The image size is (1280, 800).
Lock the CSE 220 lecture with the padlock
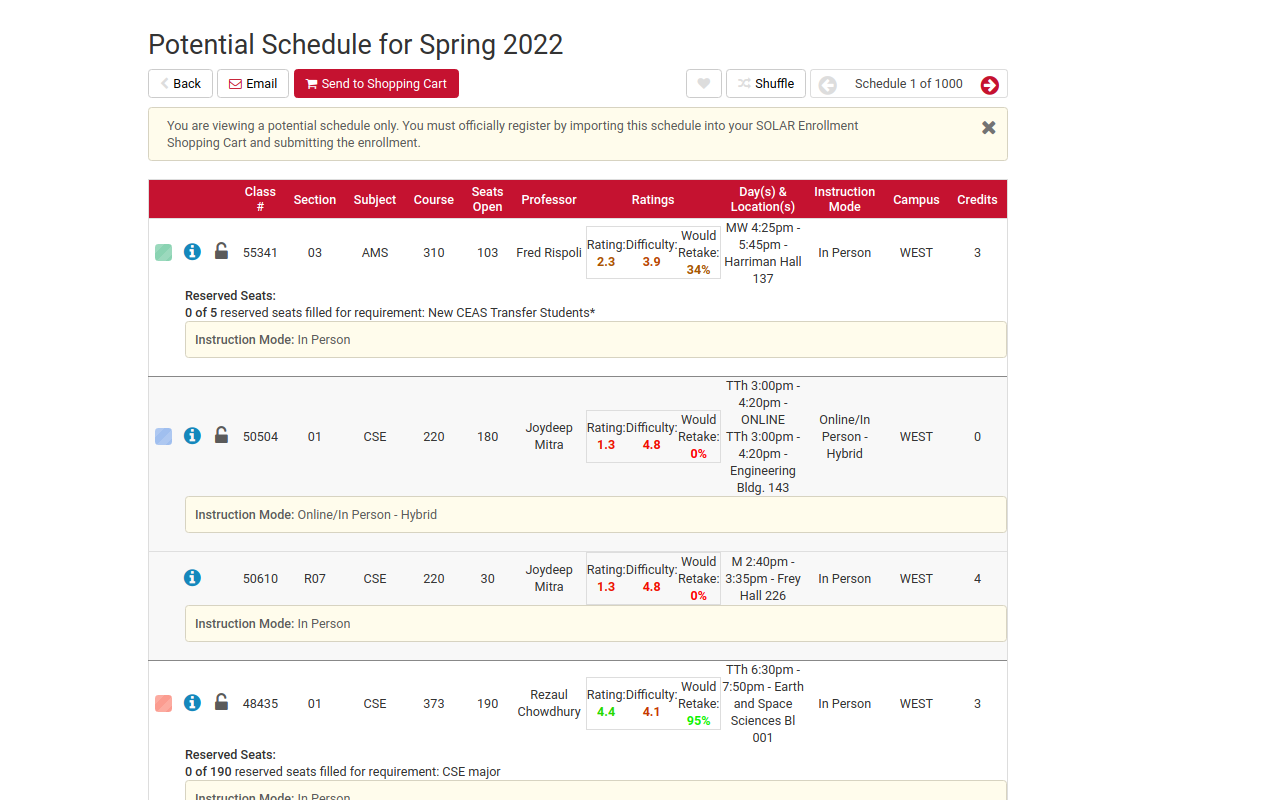[221, 436]
